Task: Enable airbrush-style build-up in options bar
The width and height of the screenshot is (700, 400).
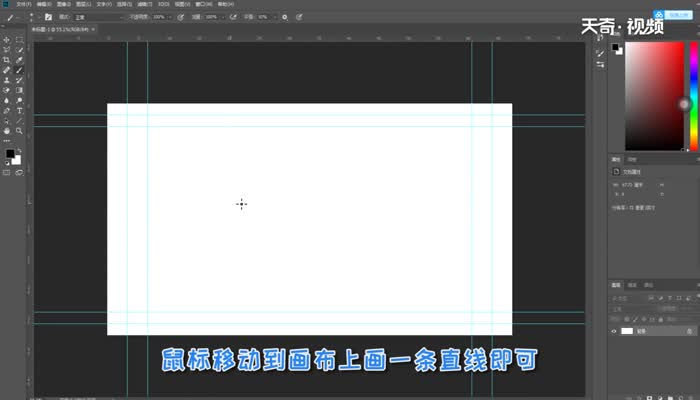Action: (x=233, y=17)
